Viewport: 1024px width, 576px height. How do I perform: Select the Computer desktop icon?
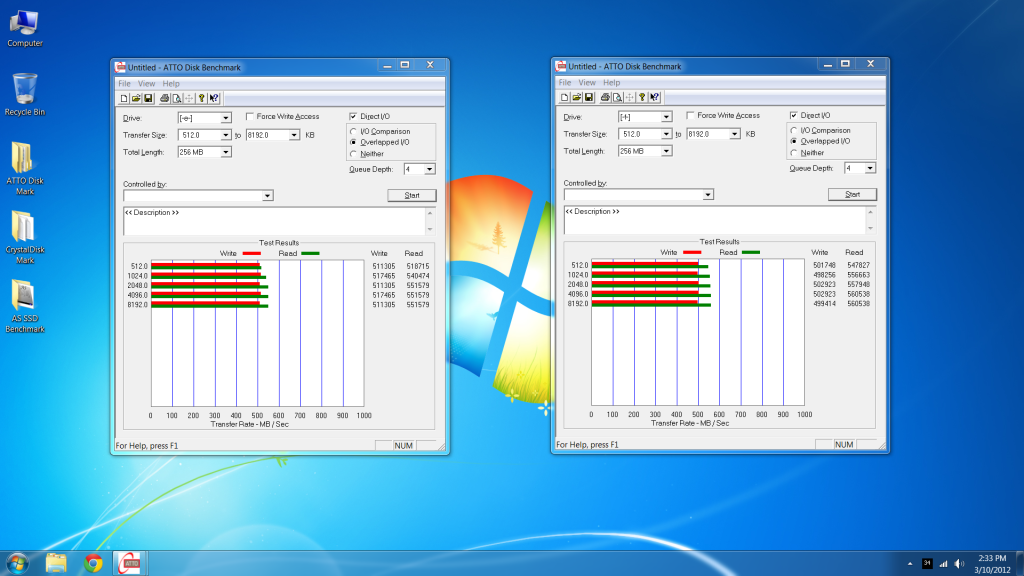(x=25, y=29)
